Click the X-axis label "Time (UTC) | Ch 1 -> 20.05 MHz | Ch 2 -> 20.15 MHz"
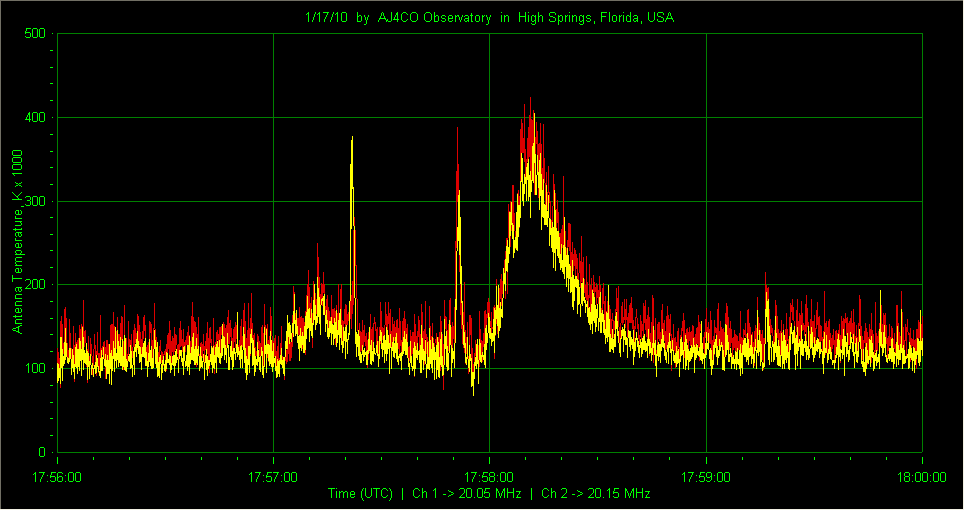Image resolution: width=964 pixels, height=510 pixels. [489, 493]
